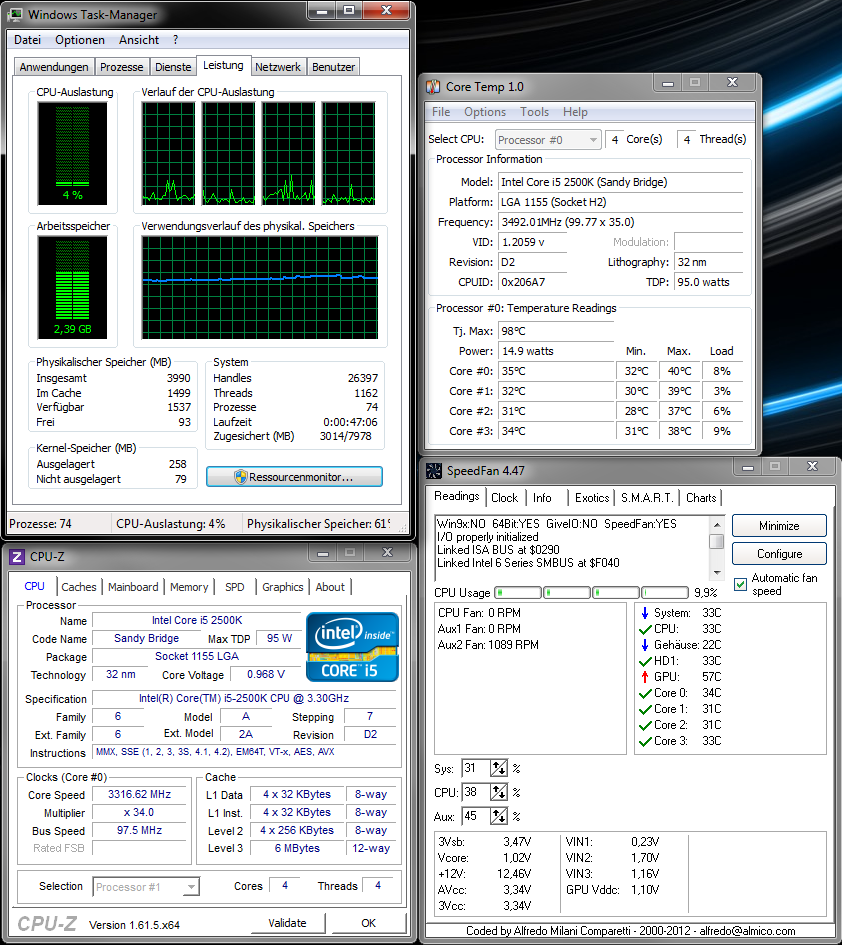Switch to the Graphics tab in CPU-Z
The height and width of the screenshot is (945, 842).
(x=283, y=587)
